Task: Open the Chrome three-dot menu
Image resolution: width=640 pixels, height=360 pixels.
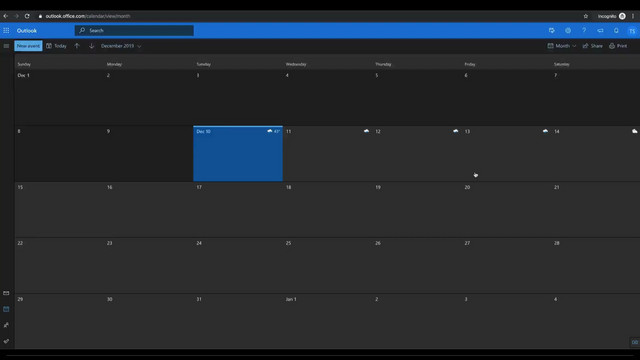Action: click(x=633, y=16)
